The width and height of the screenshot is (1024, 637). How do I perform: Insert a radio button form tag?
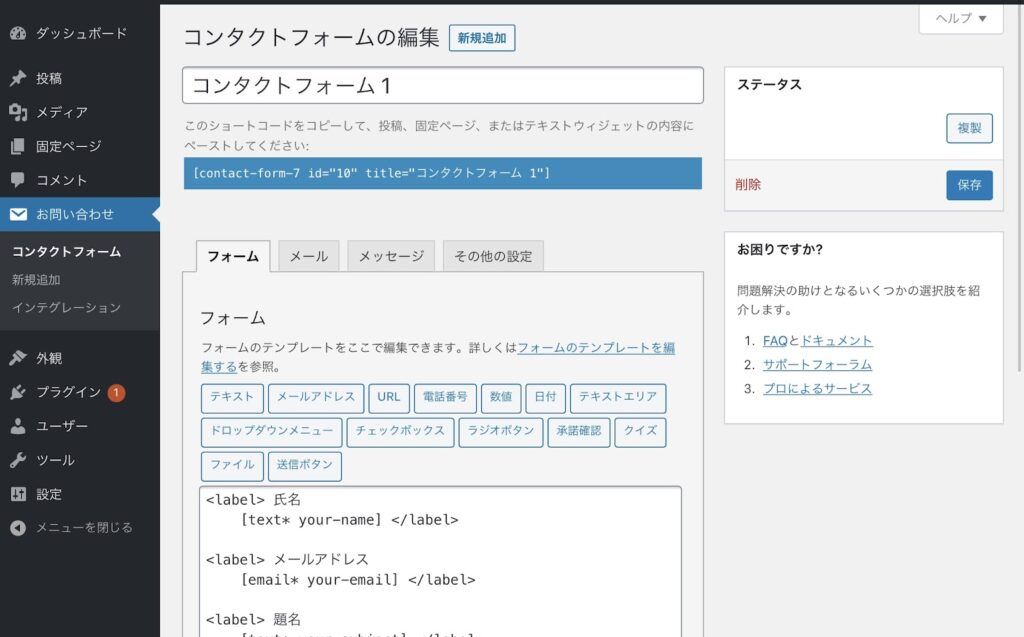[501, 432]
